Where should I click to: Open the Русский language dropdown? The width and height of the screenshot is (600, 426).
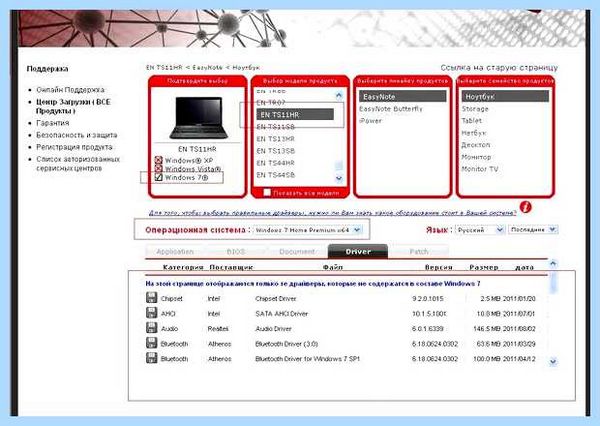tap(480, 230)
